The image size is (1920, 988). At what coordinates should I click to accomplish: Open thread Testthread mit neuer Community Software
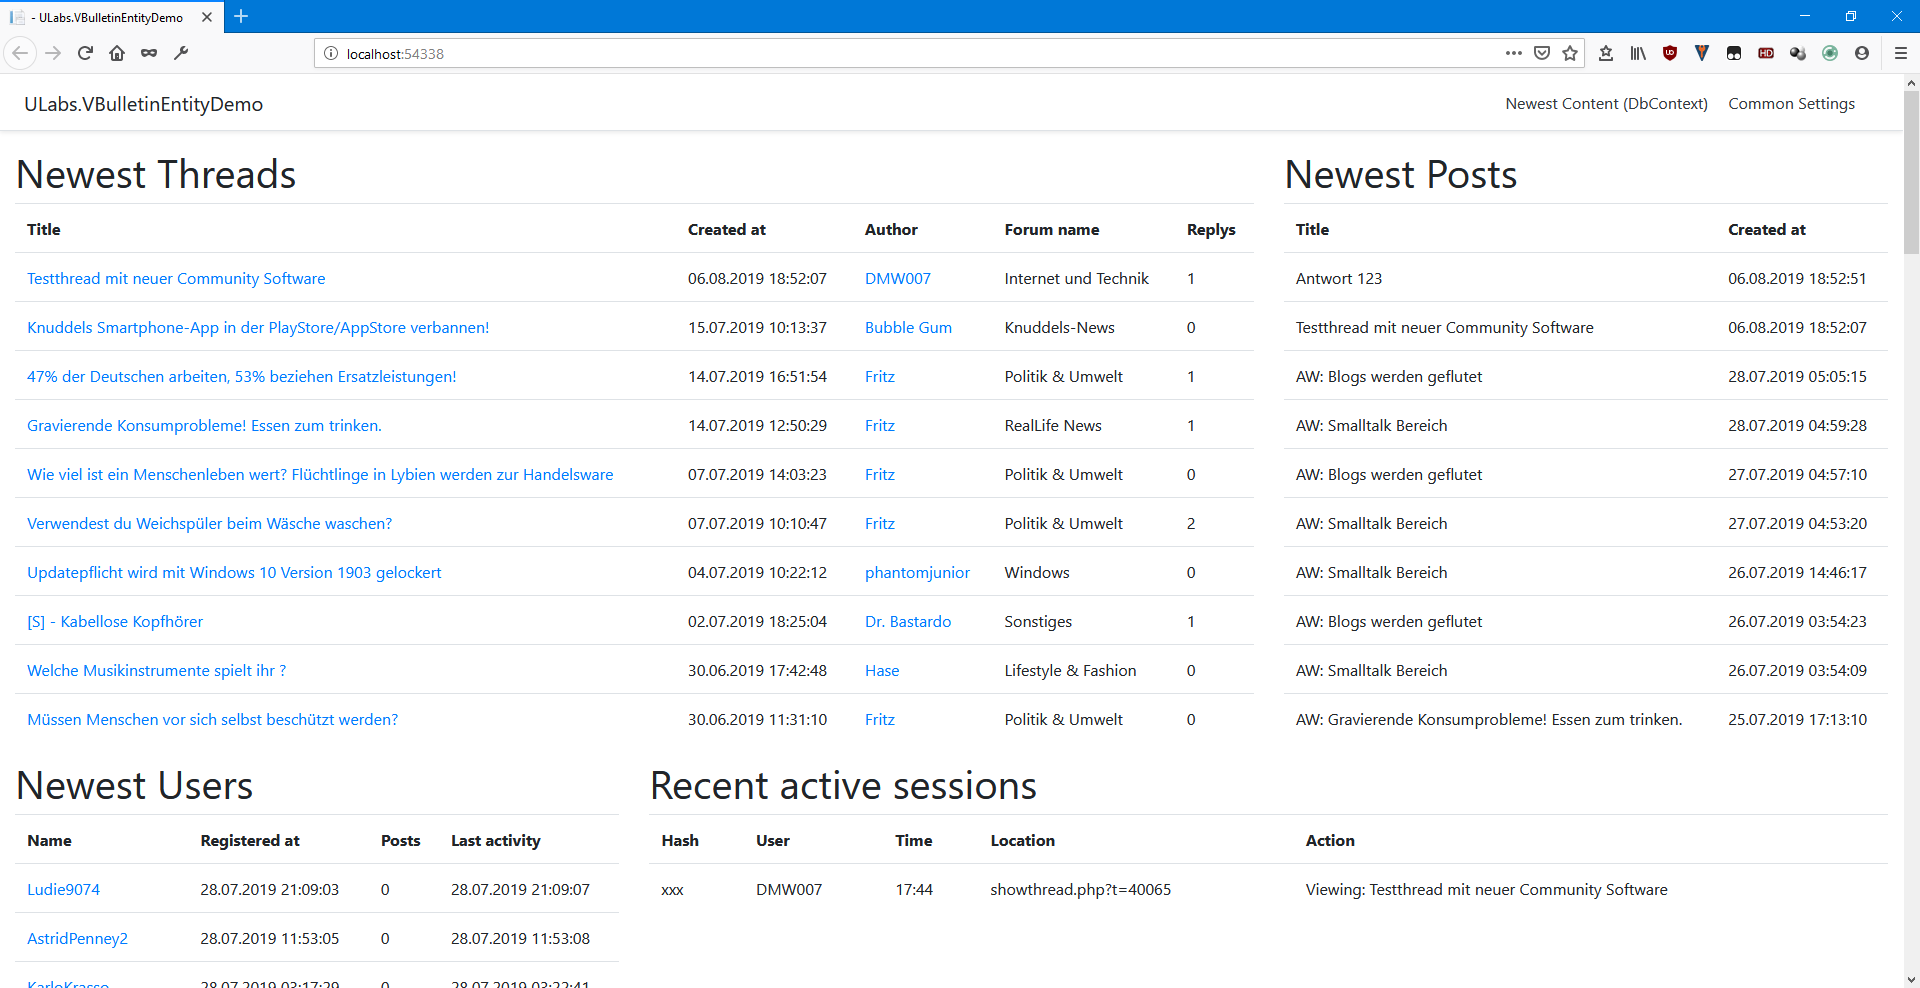(176, 279)
